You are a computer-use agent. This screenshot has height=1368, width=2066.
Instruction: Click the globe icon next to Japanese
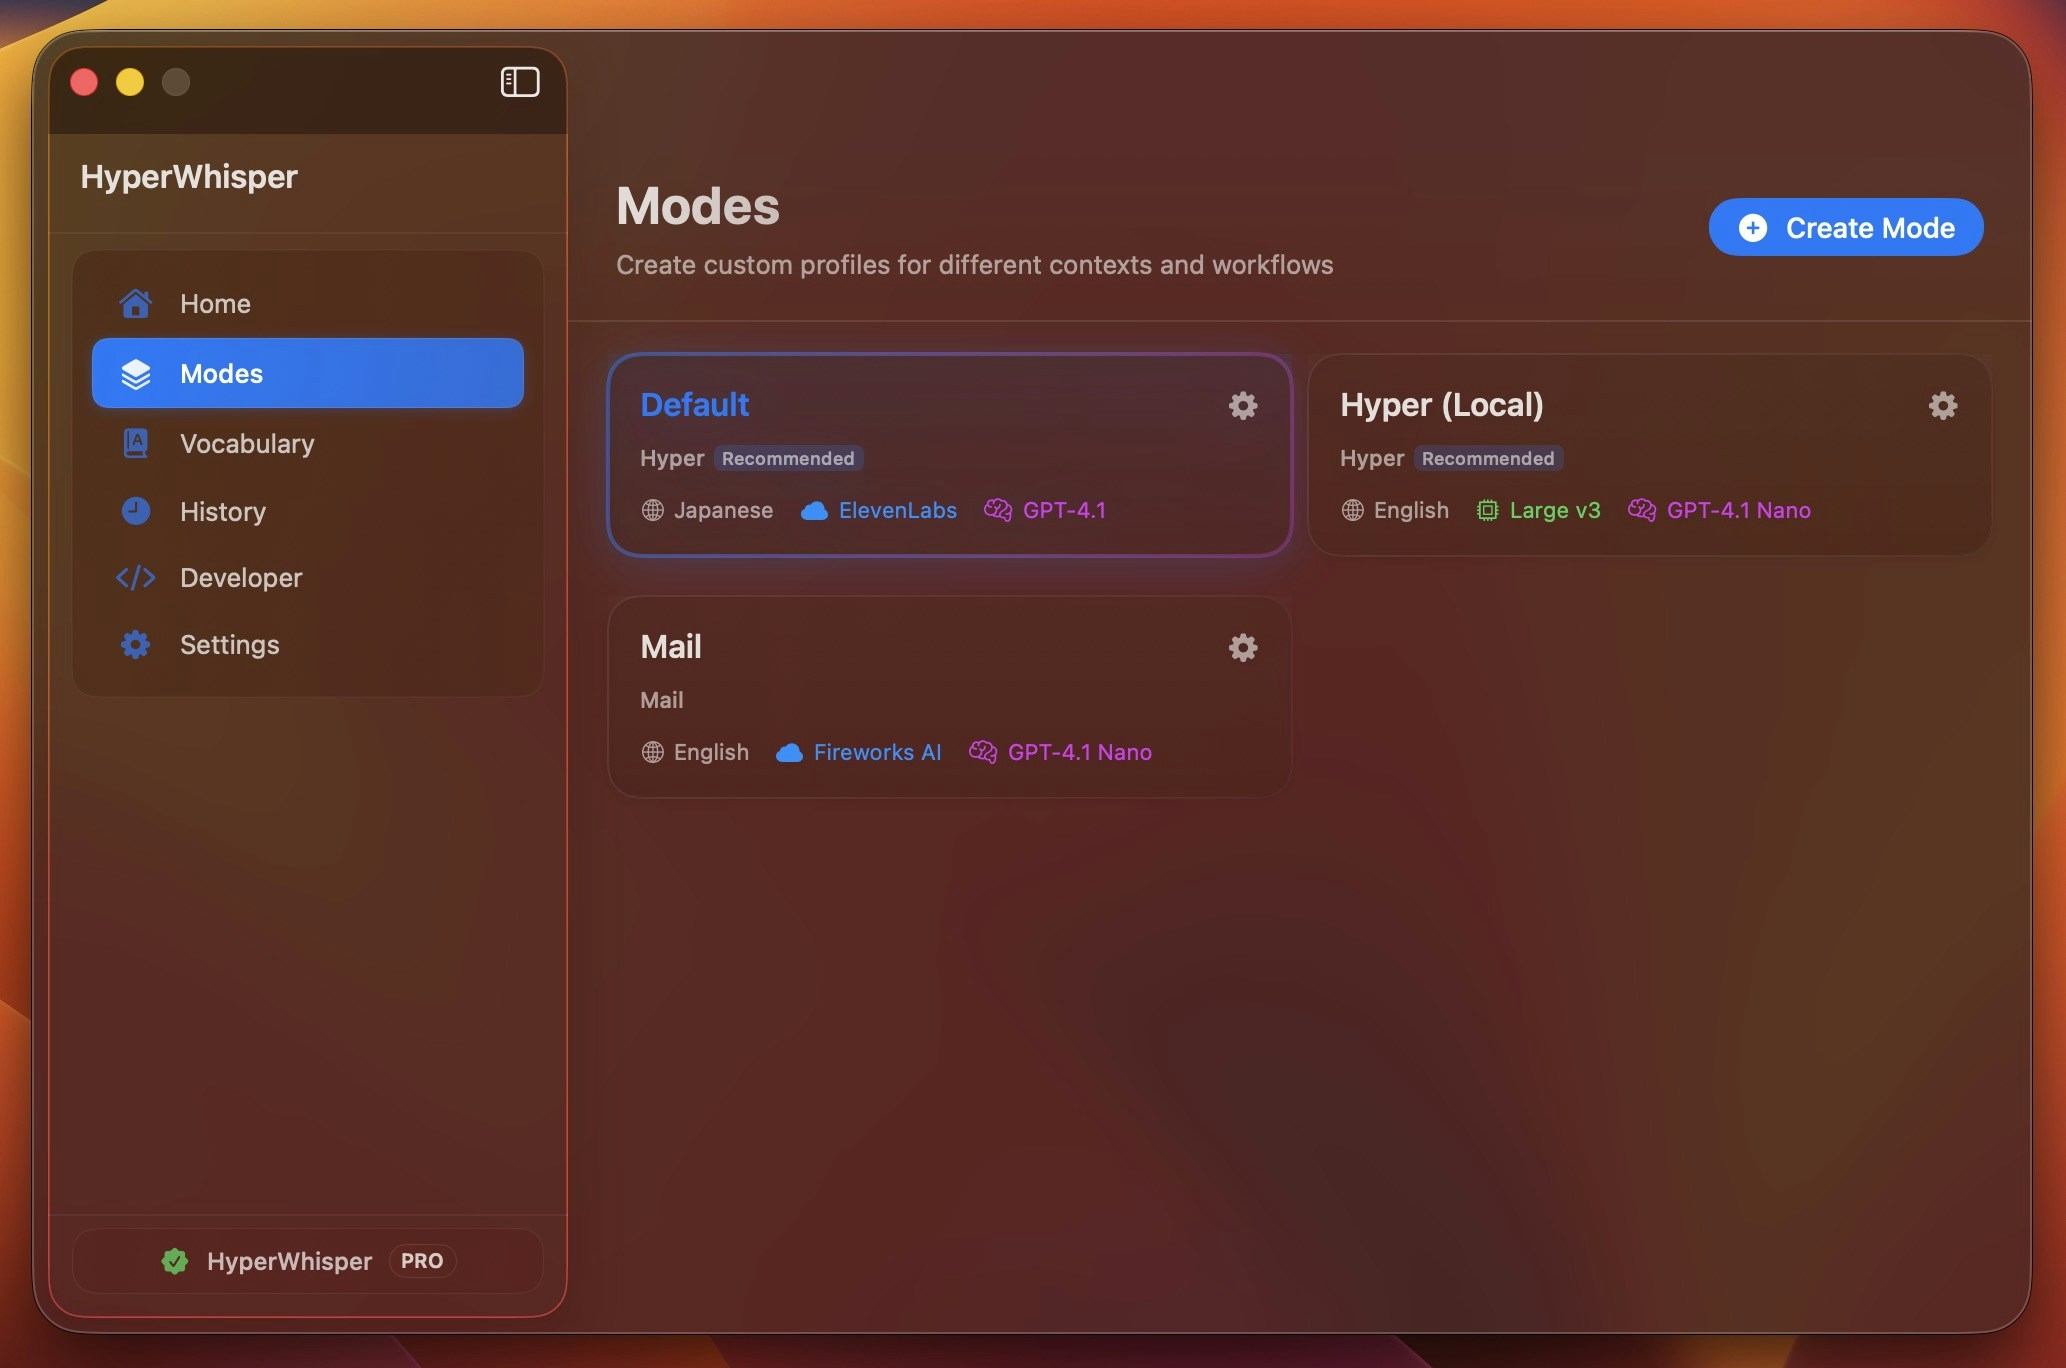[652, 510]
